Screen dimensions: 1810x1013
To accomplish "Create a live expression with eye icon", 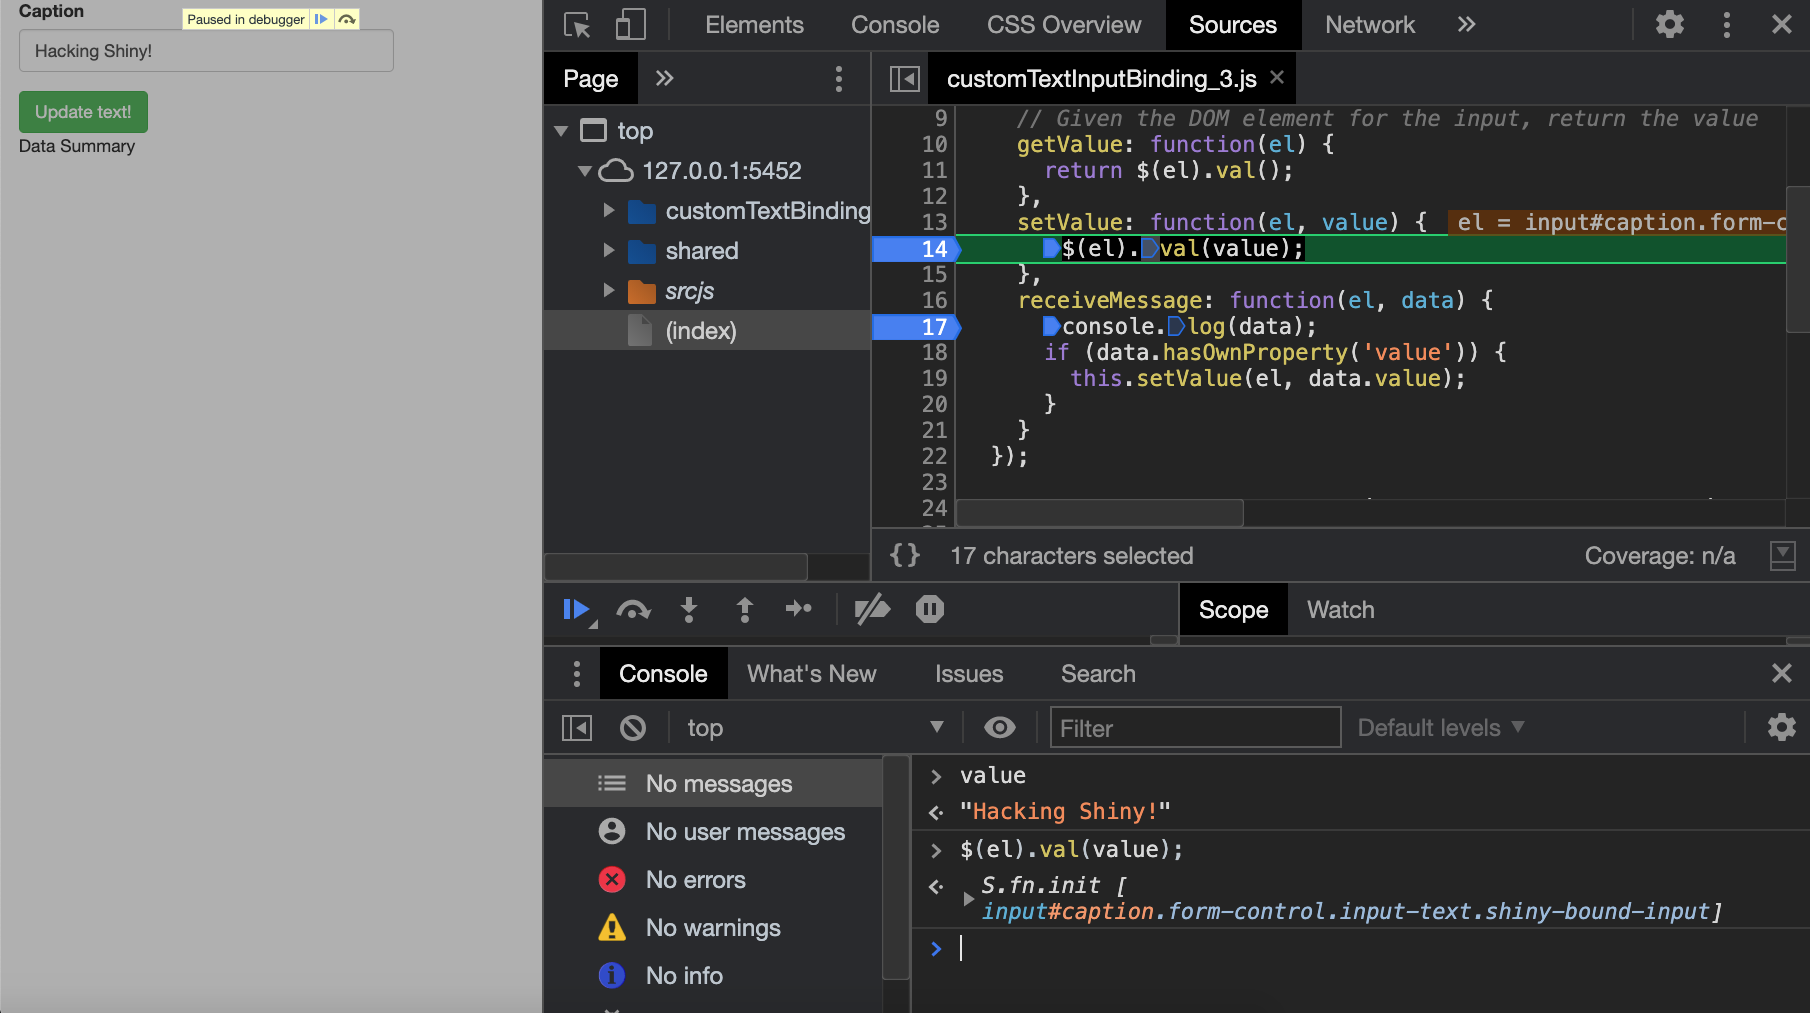I will pyautogui.click(x=999, y=728).
